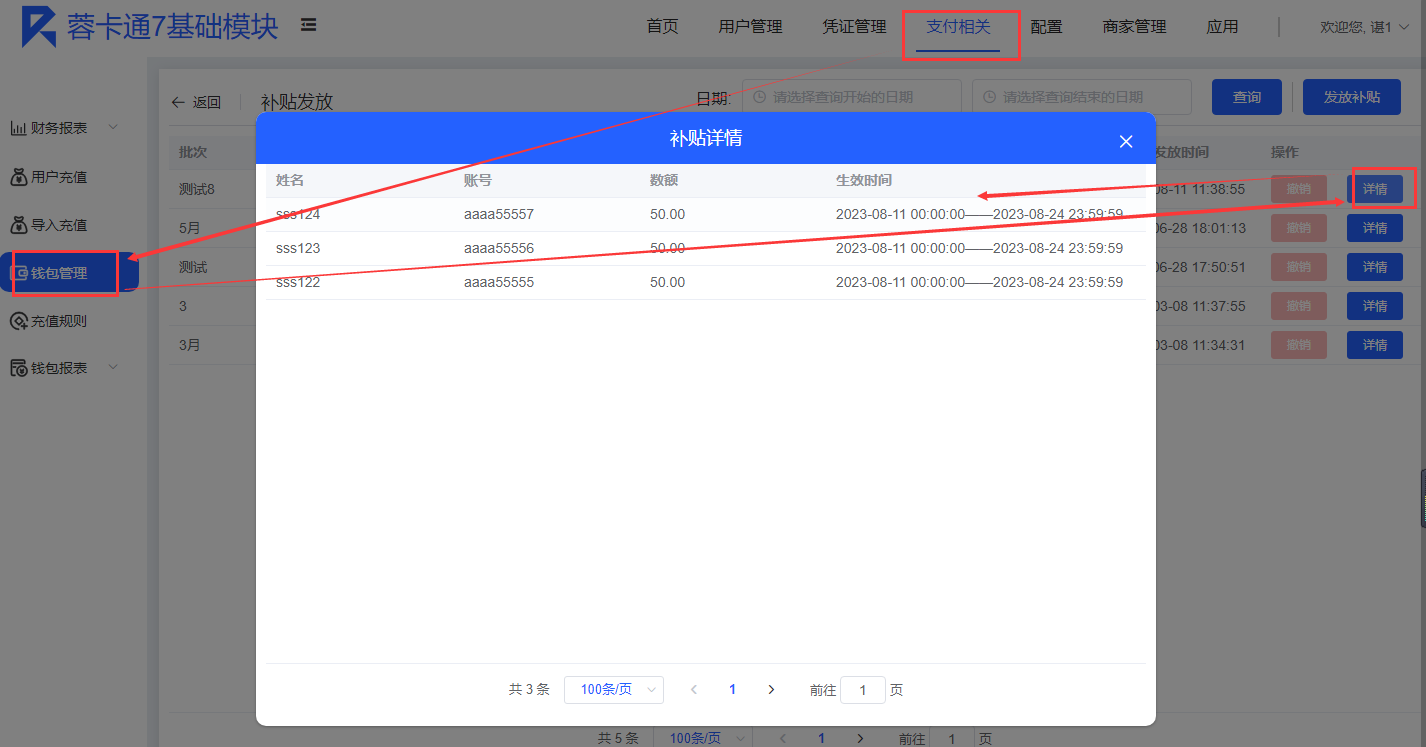Go to next page in dialog pagination
The width and height of the screenshot is (1426, 747).
point(771,690)
